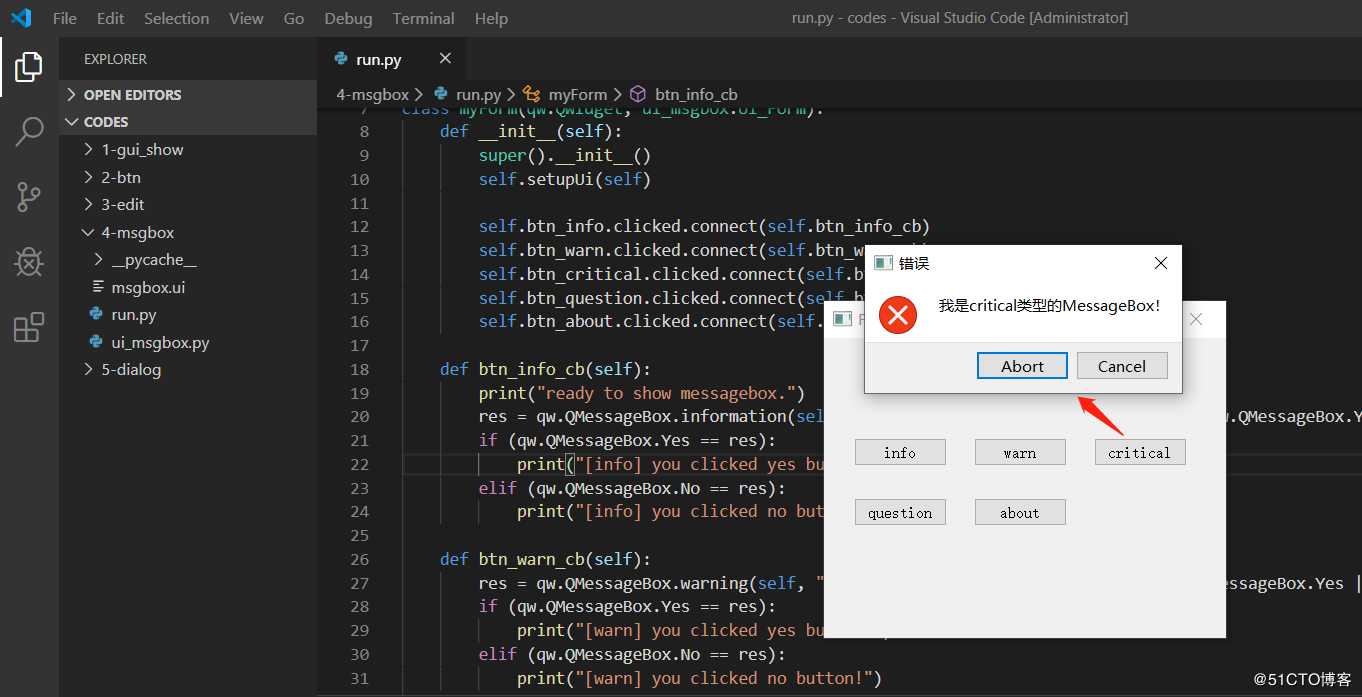This screenshot has height=697, width=1362.
Task: Open the Terminal menu
Action: click(x=424, y=18)
